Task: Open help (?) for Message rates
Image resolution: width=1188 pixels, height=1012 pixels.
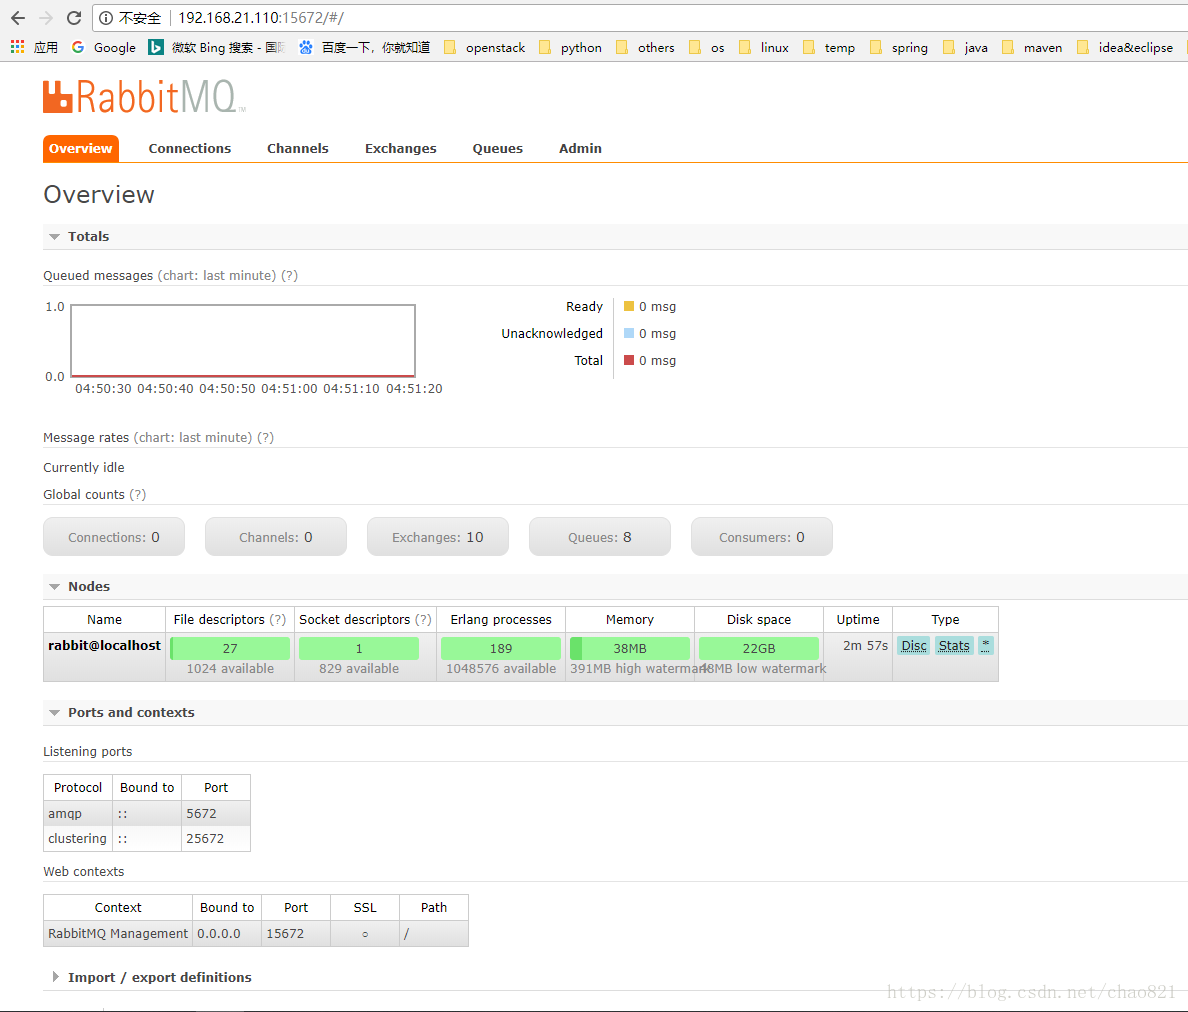Action: click(x=265, y=438)
